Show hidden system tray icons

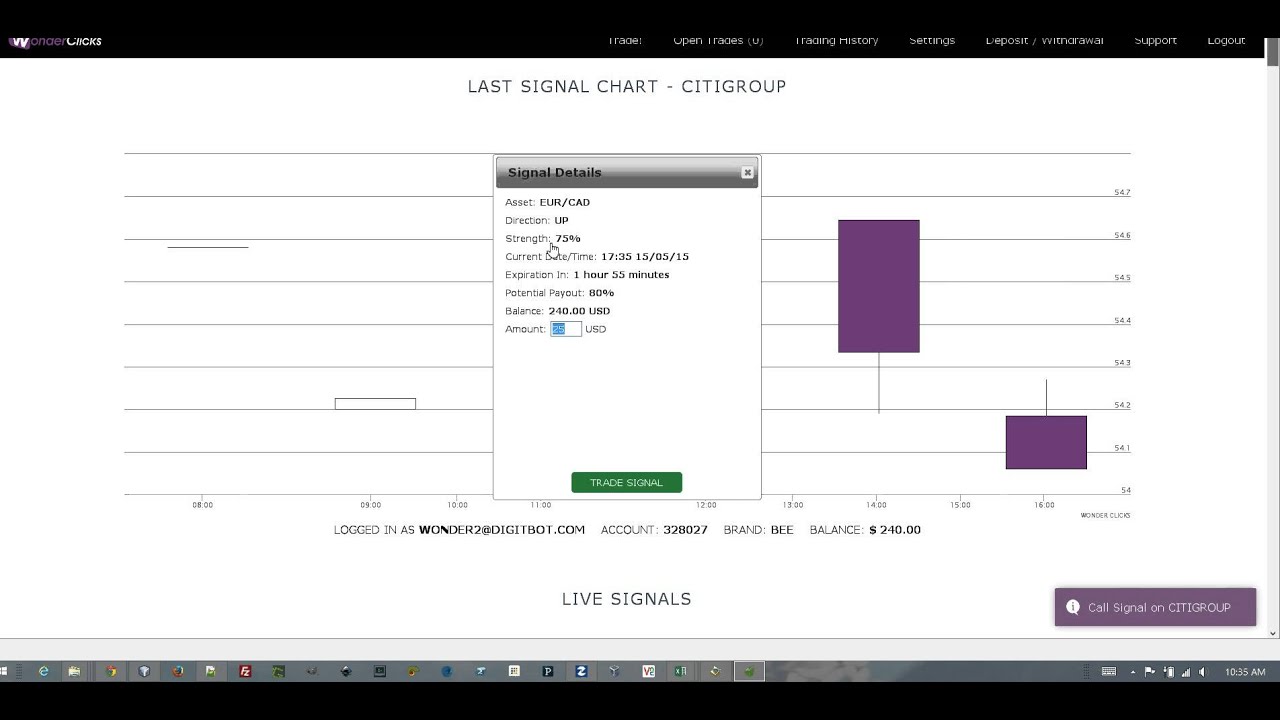1133,672
